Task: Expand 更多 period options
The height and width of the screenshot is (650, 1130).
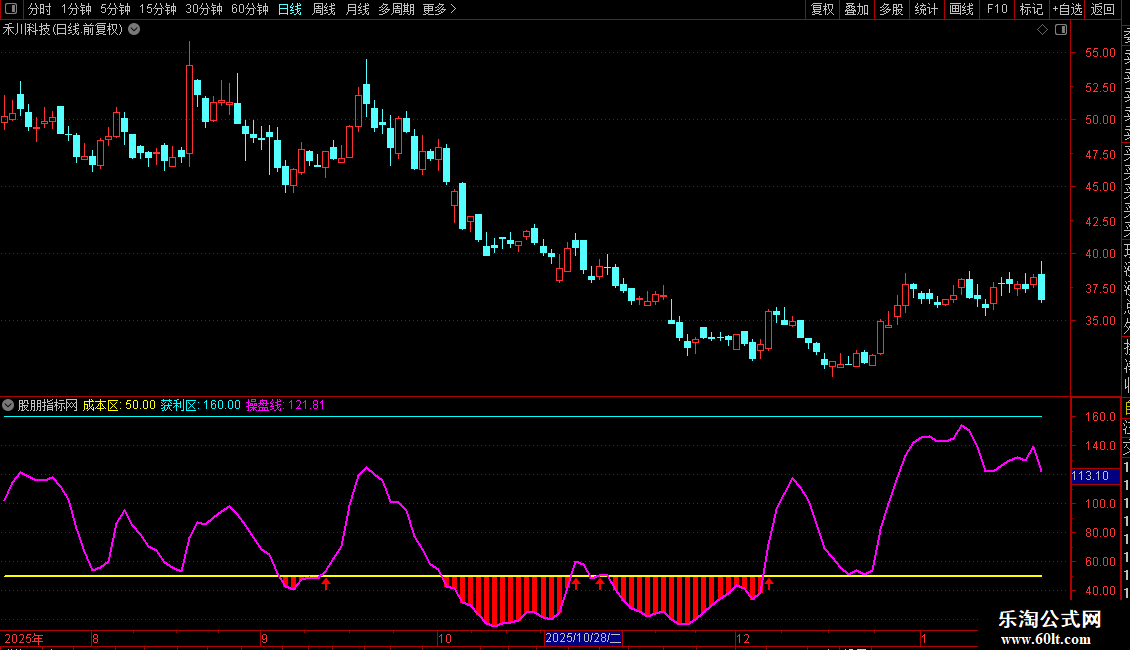Action: pyautogui.click(x=439, y=9)
